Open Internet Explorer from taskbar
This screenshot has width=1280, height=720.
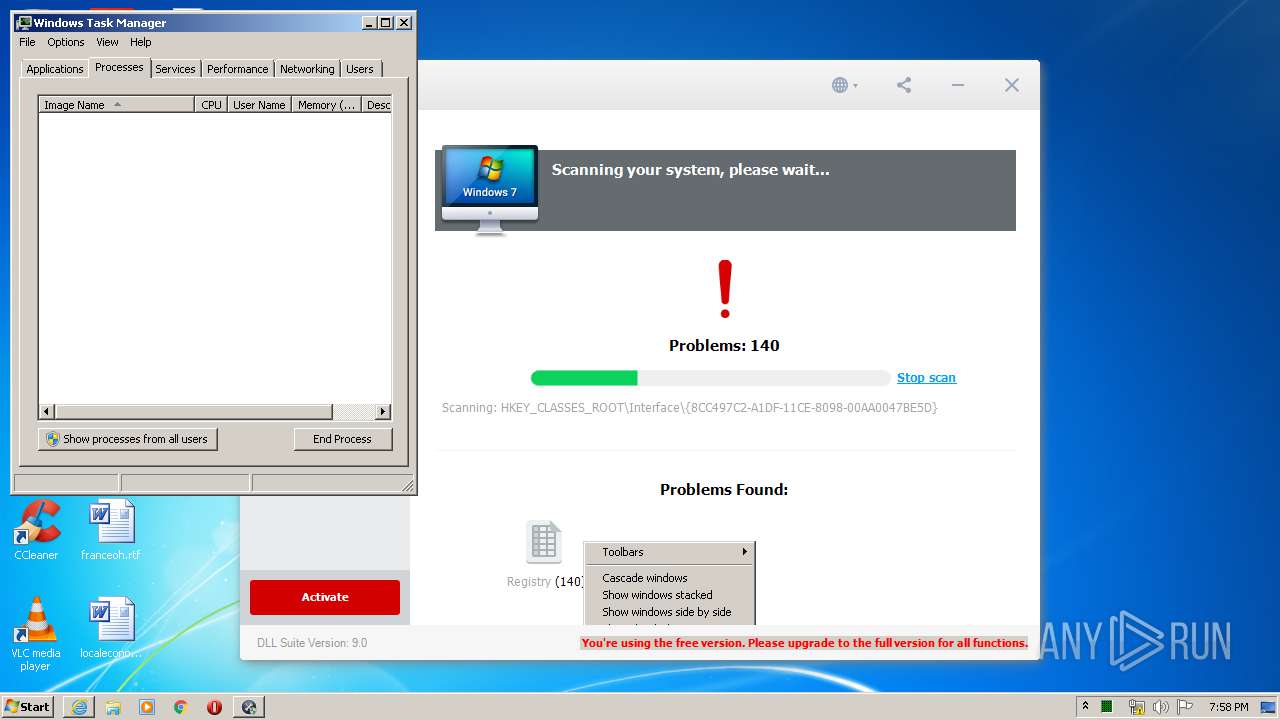[79, 707]
